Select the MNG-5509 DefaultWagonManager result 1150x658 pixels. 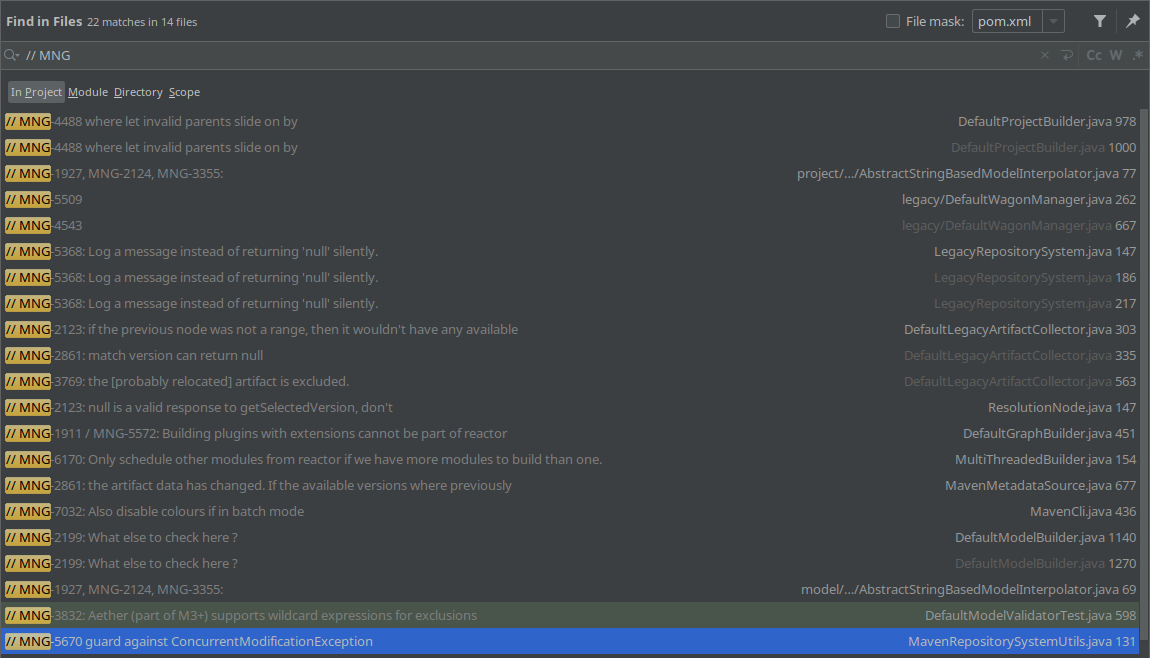click(x=400, y=199)
